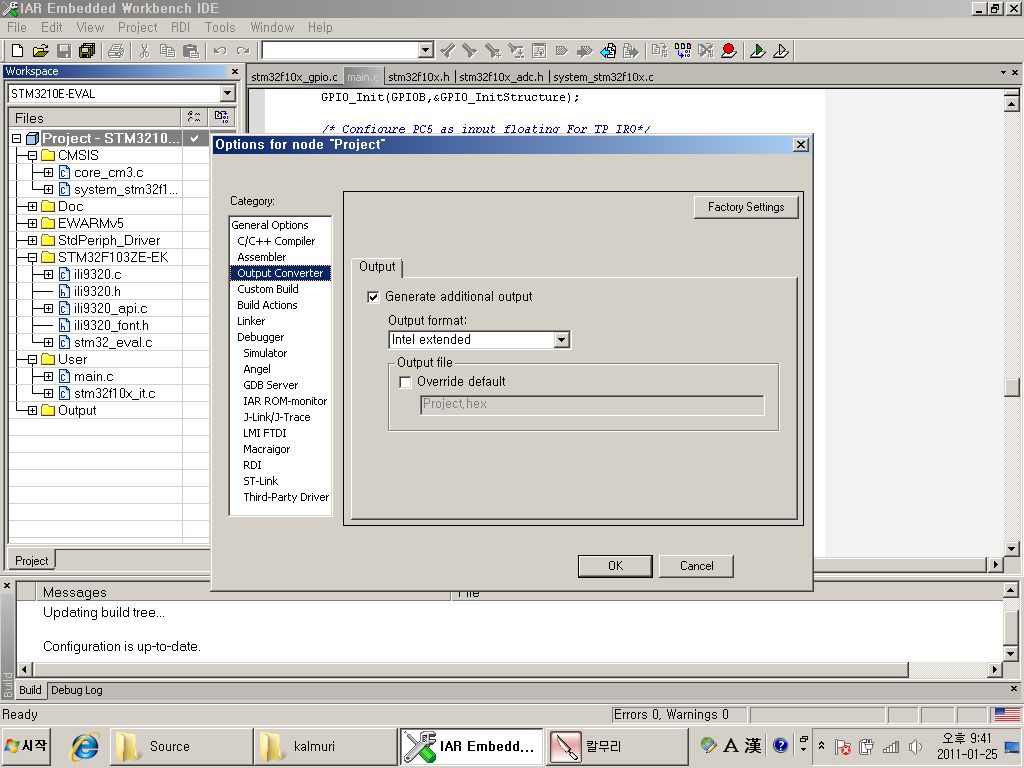Open the Tools menu
Viewport: 1024px width, 768px height.
(219, 27)
